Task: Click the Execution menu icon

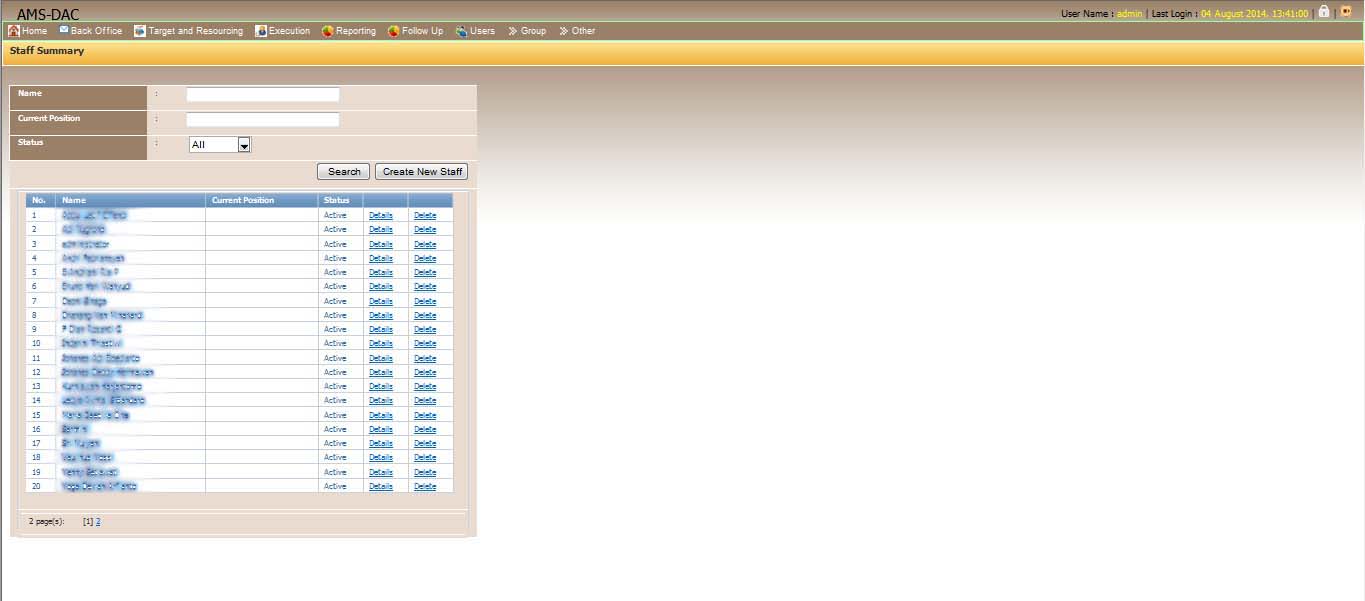Action: (261, 31)
